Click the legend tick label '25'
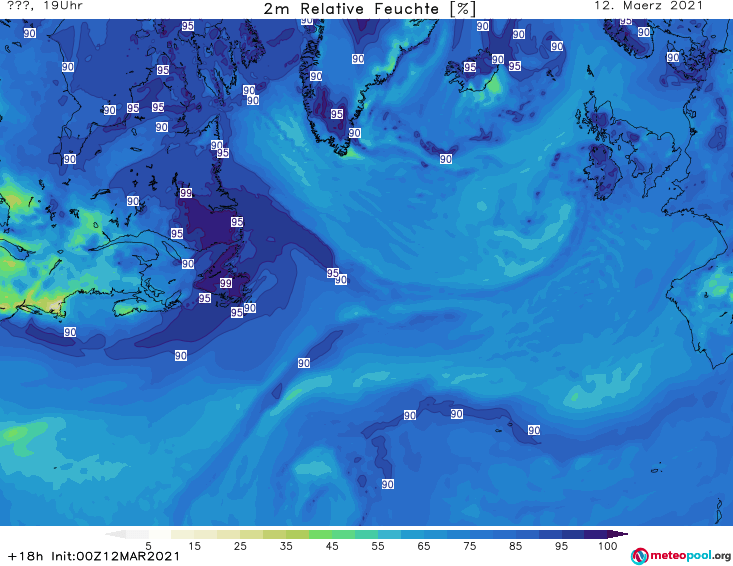The width and height of the screenshot is (733, 566). (240, 546)
